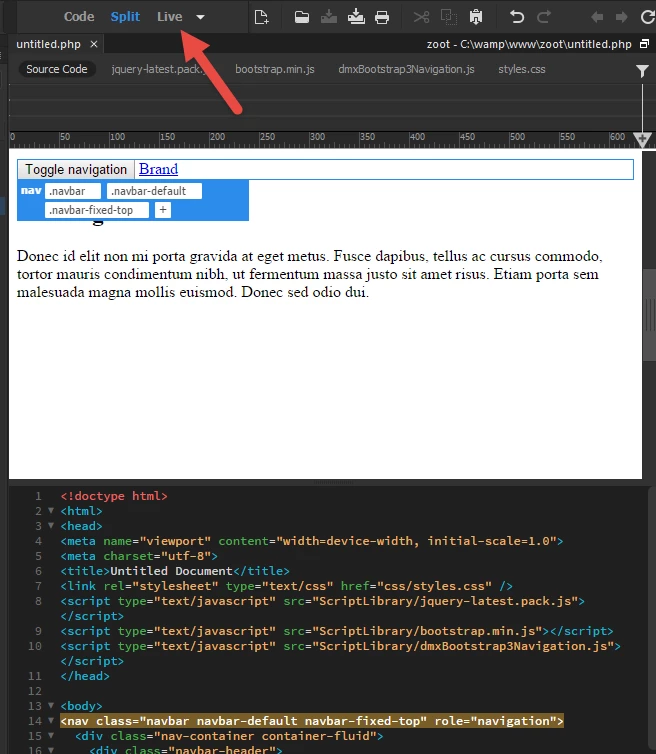Click the Print icon

[x=382, y=17]
